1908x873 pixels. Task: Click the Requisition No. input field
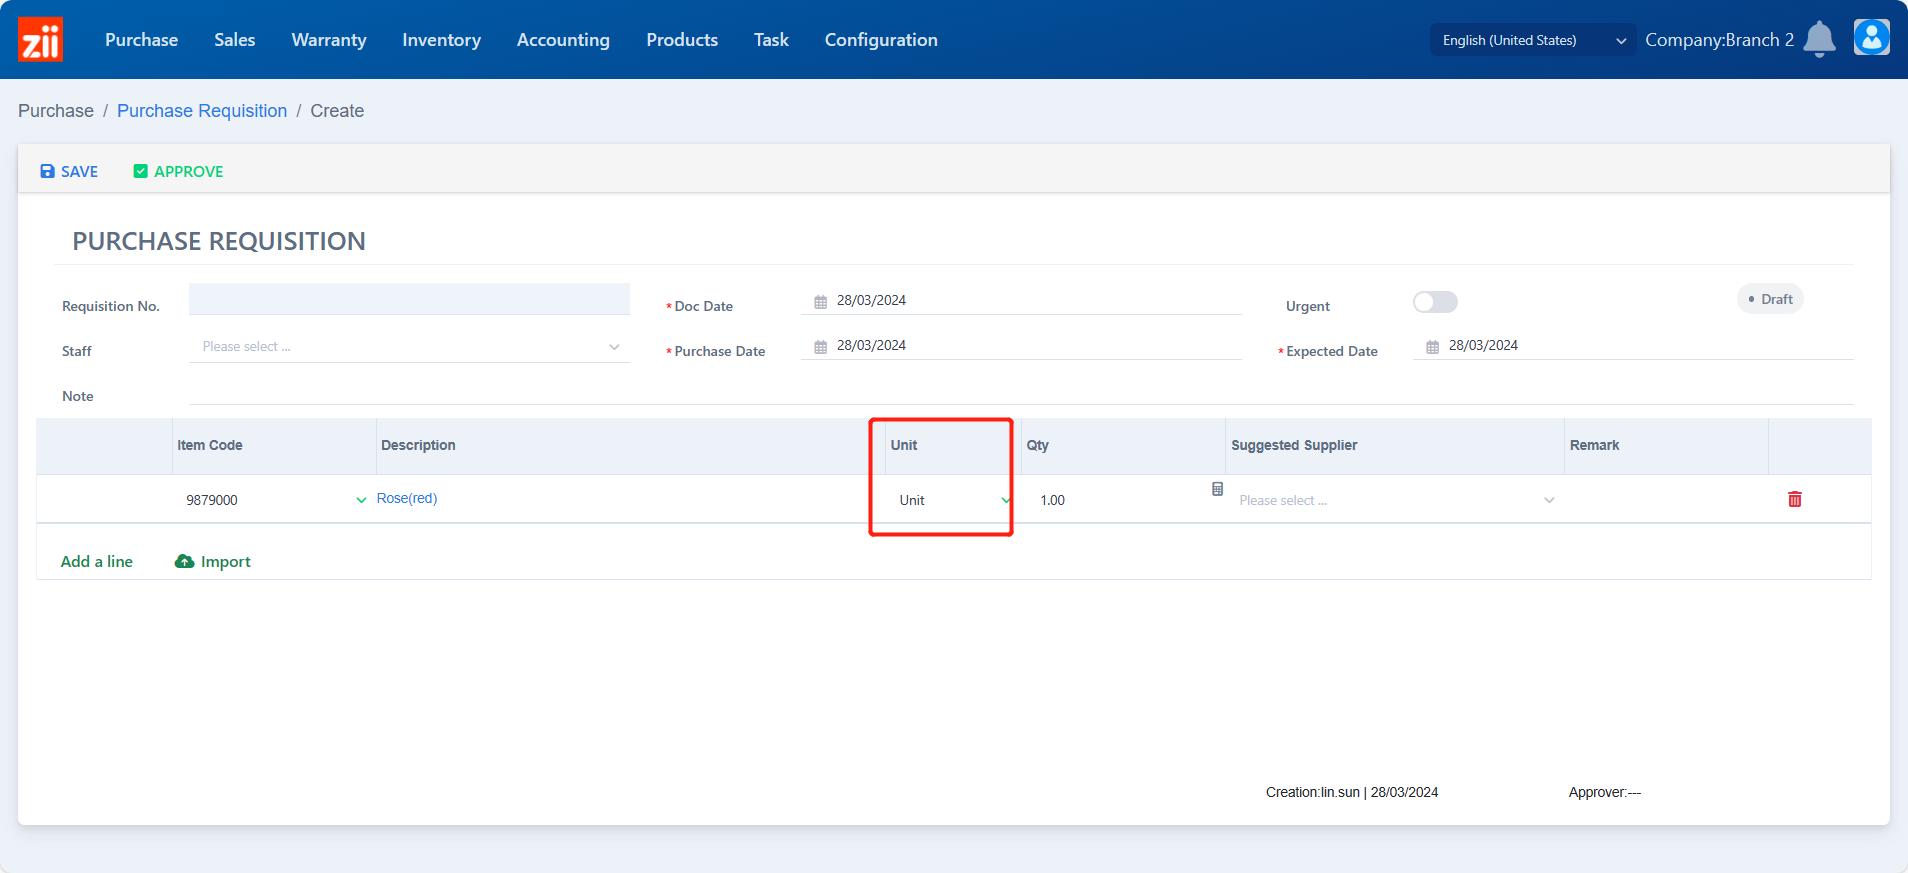click(x=409, y=299)
